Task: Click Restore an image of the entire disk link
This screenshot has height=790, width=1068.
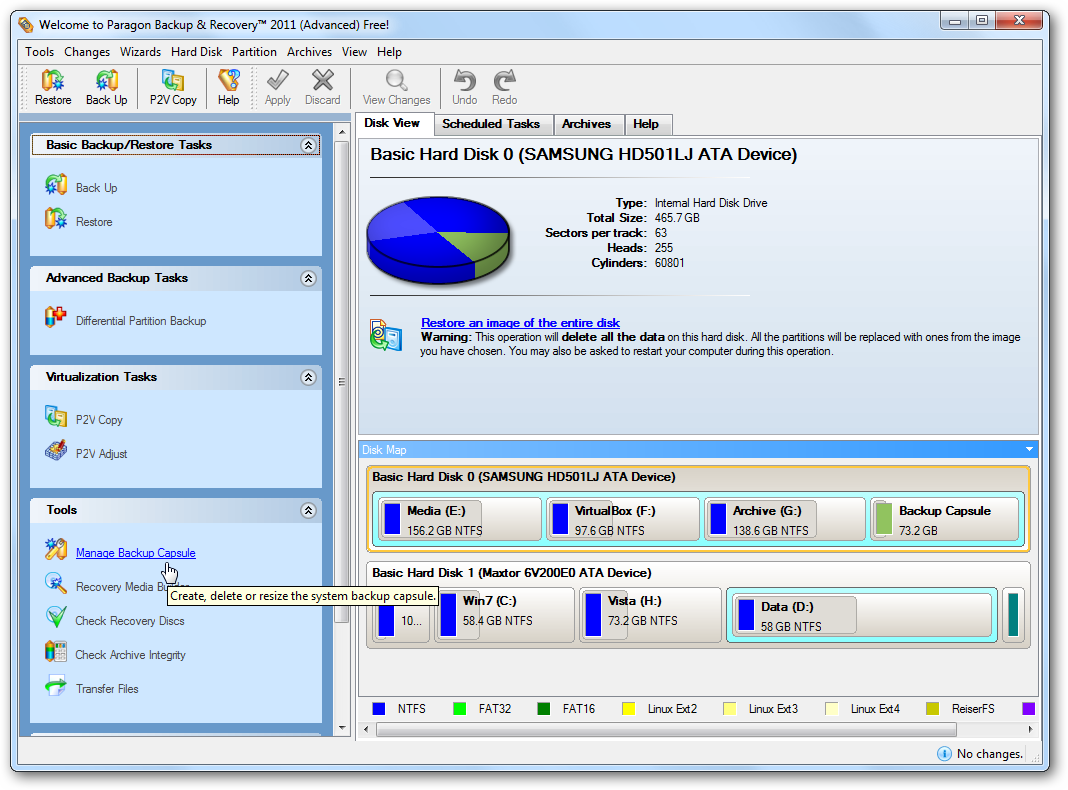Action: tap(520, 323)
